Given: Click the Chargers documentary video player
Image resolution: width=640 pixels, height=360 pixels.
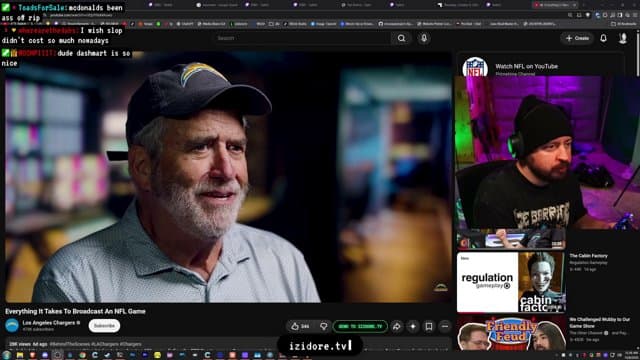Looking at the screenshot, I should click(x=229, y=176).
